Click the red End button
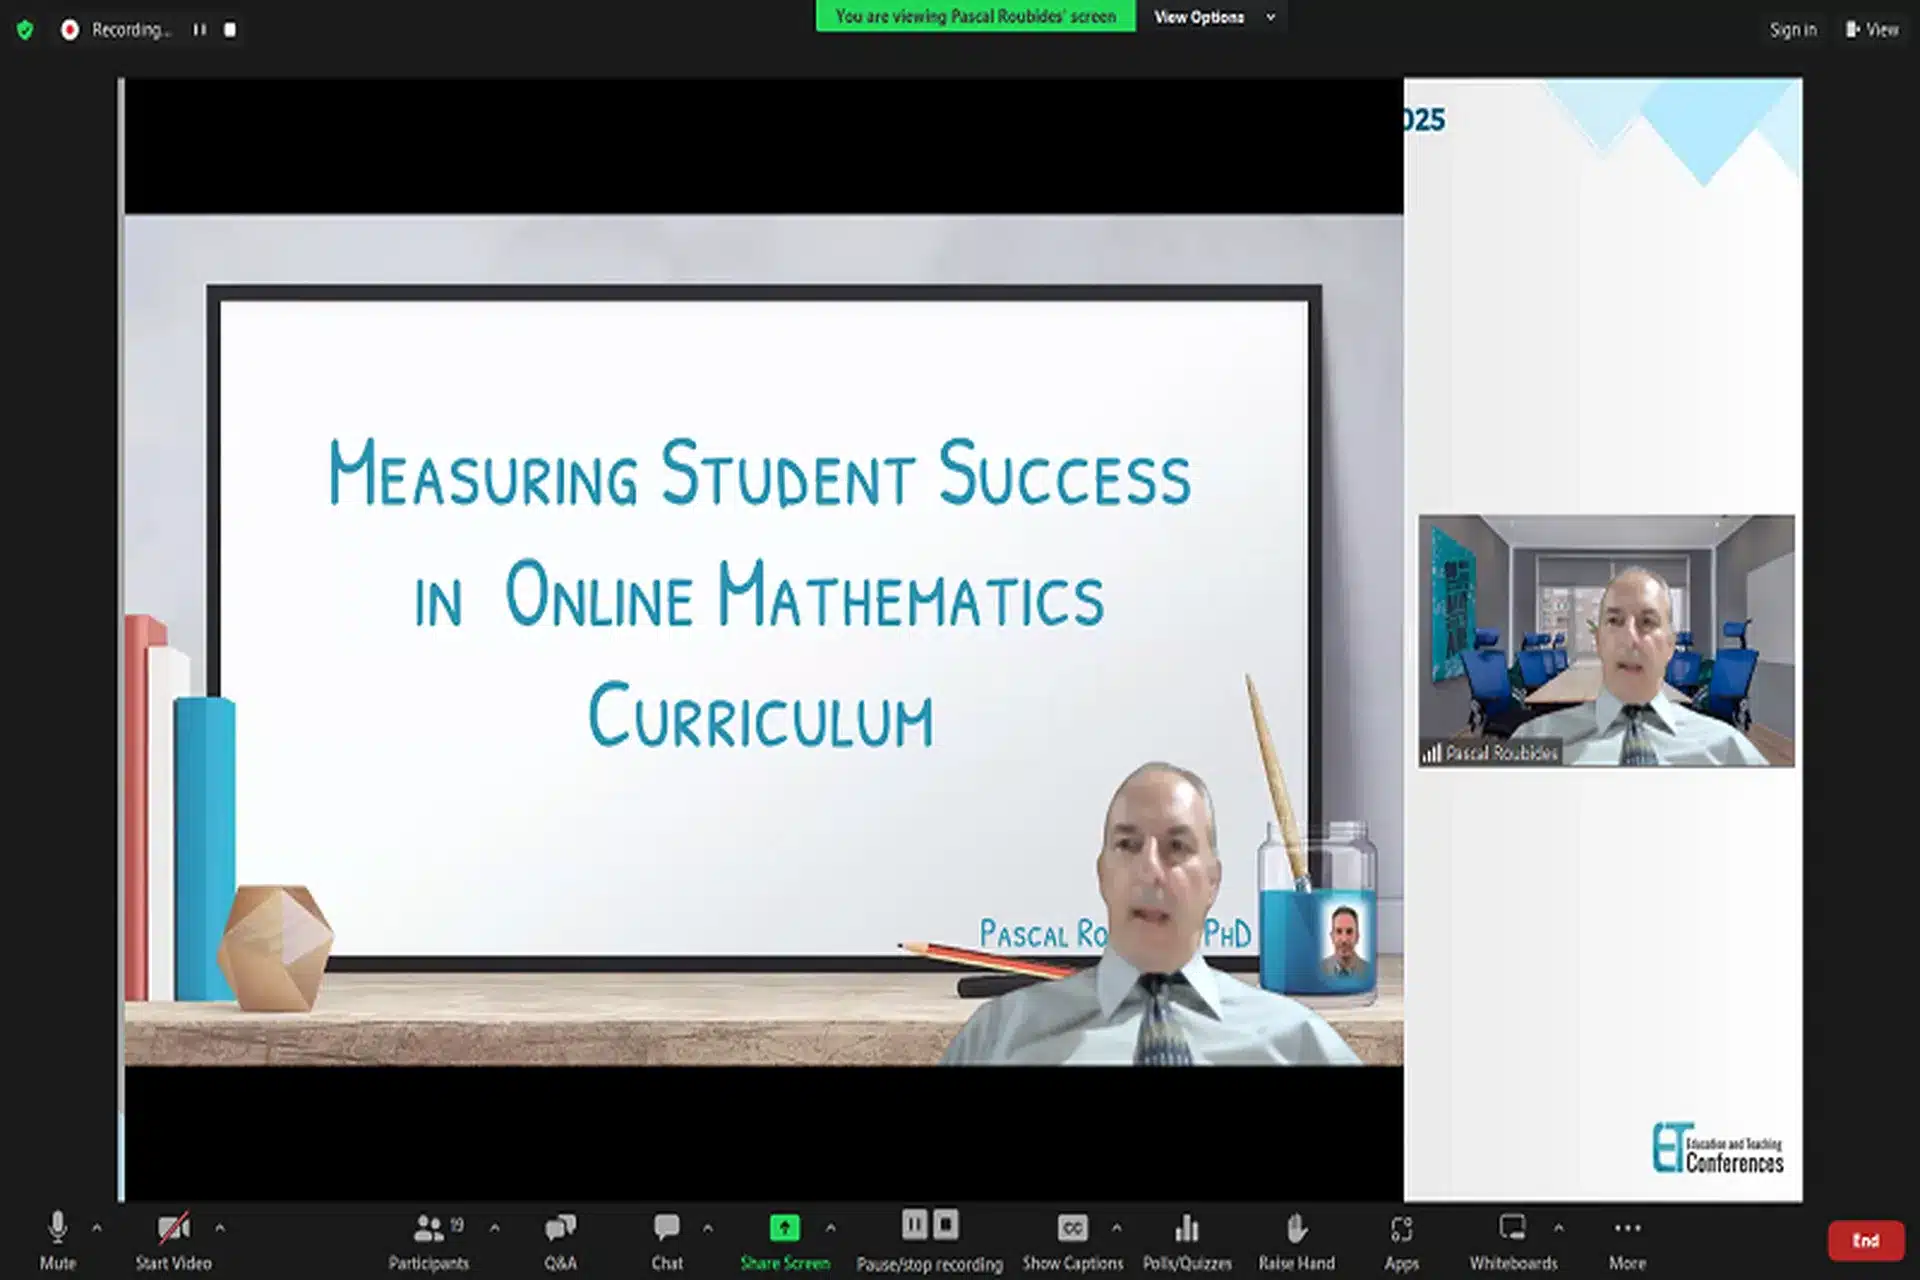The width and height of the screenshot is (1920, 1280). point(1865,1241)
